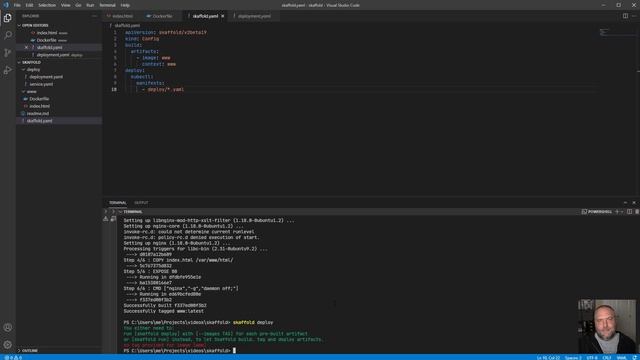
Task: Open readme.md in the file tree
Action: (x=38, y=113)
